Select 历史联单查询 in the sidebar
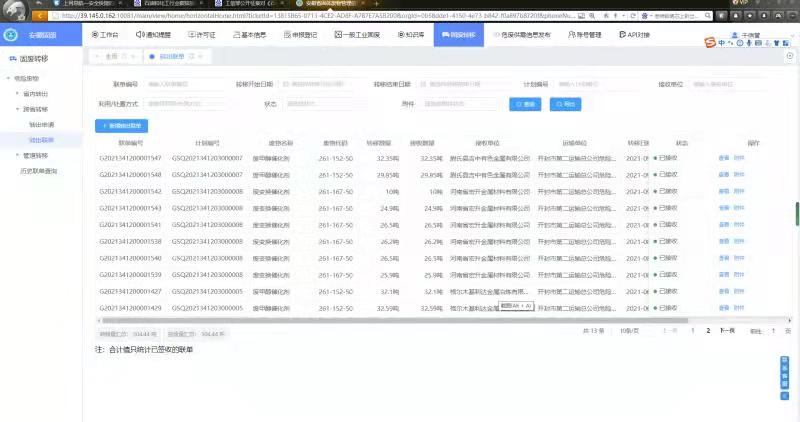This screenshot has width=800, height=422. (x=38, y=172)
